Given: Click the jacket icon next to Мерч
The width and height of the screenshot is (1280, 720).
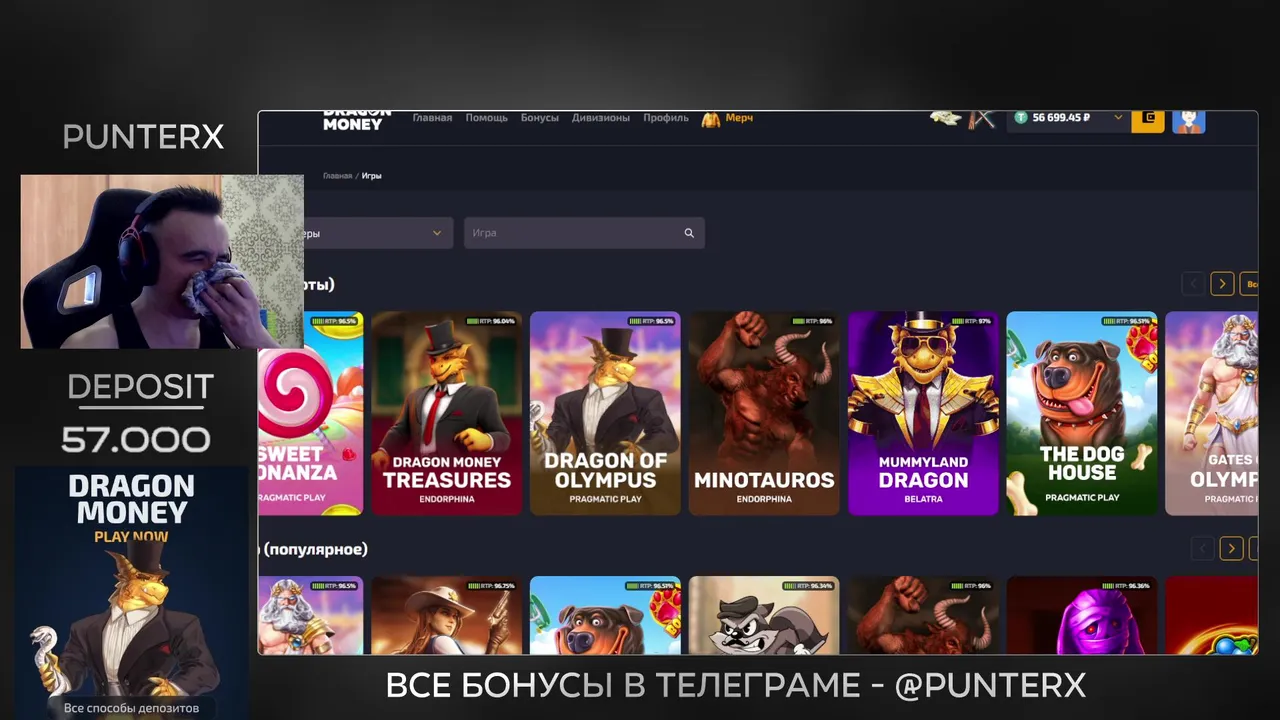Looking at the screenshot, I should 711,119.
